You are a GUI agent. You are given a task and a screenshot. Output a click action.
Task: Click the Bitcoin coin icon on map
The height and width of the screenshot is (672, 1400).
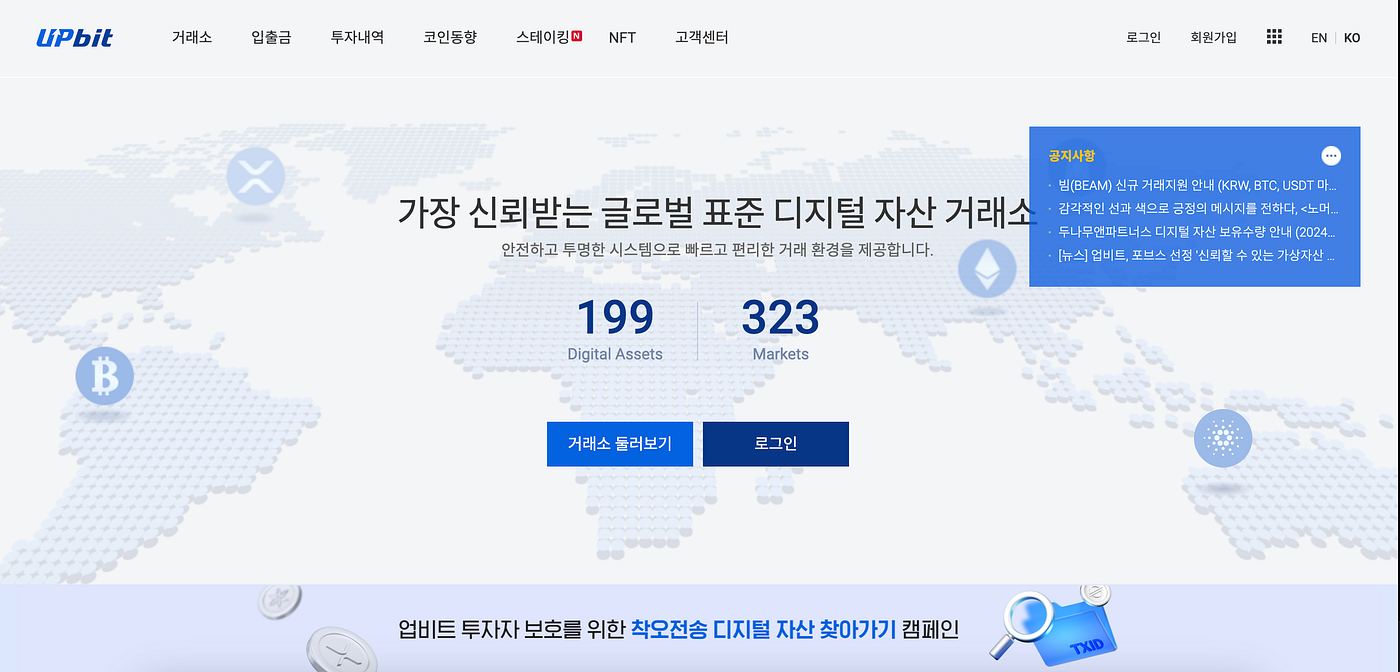[104, 377]
